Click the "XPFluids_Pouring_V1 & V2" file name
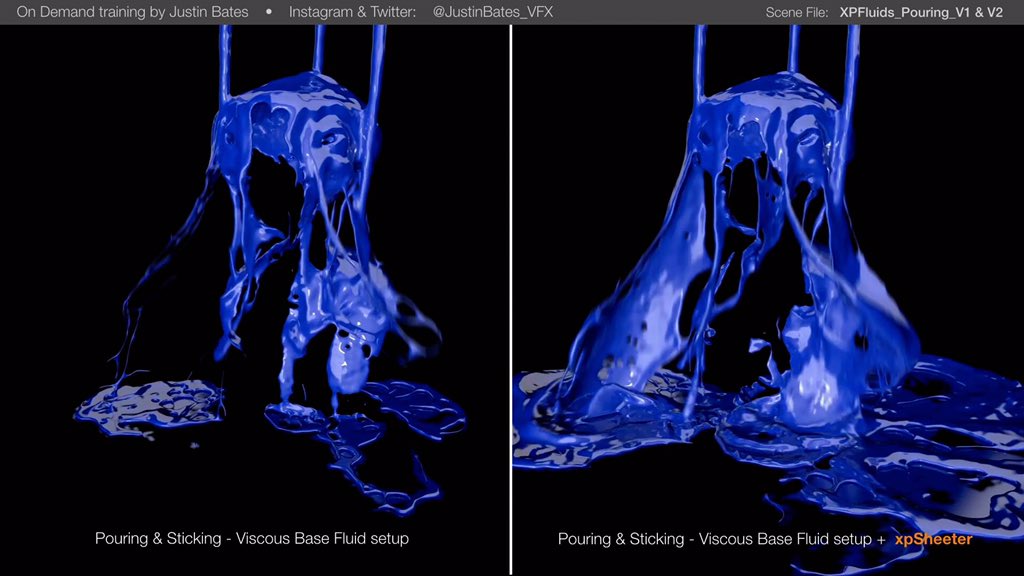1024x576 pixels. tap(921, 12)
